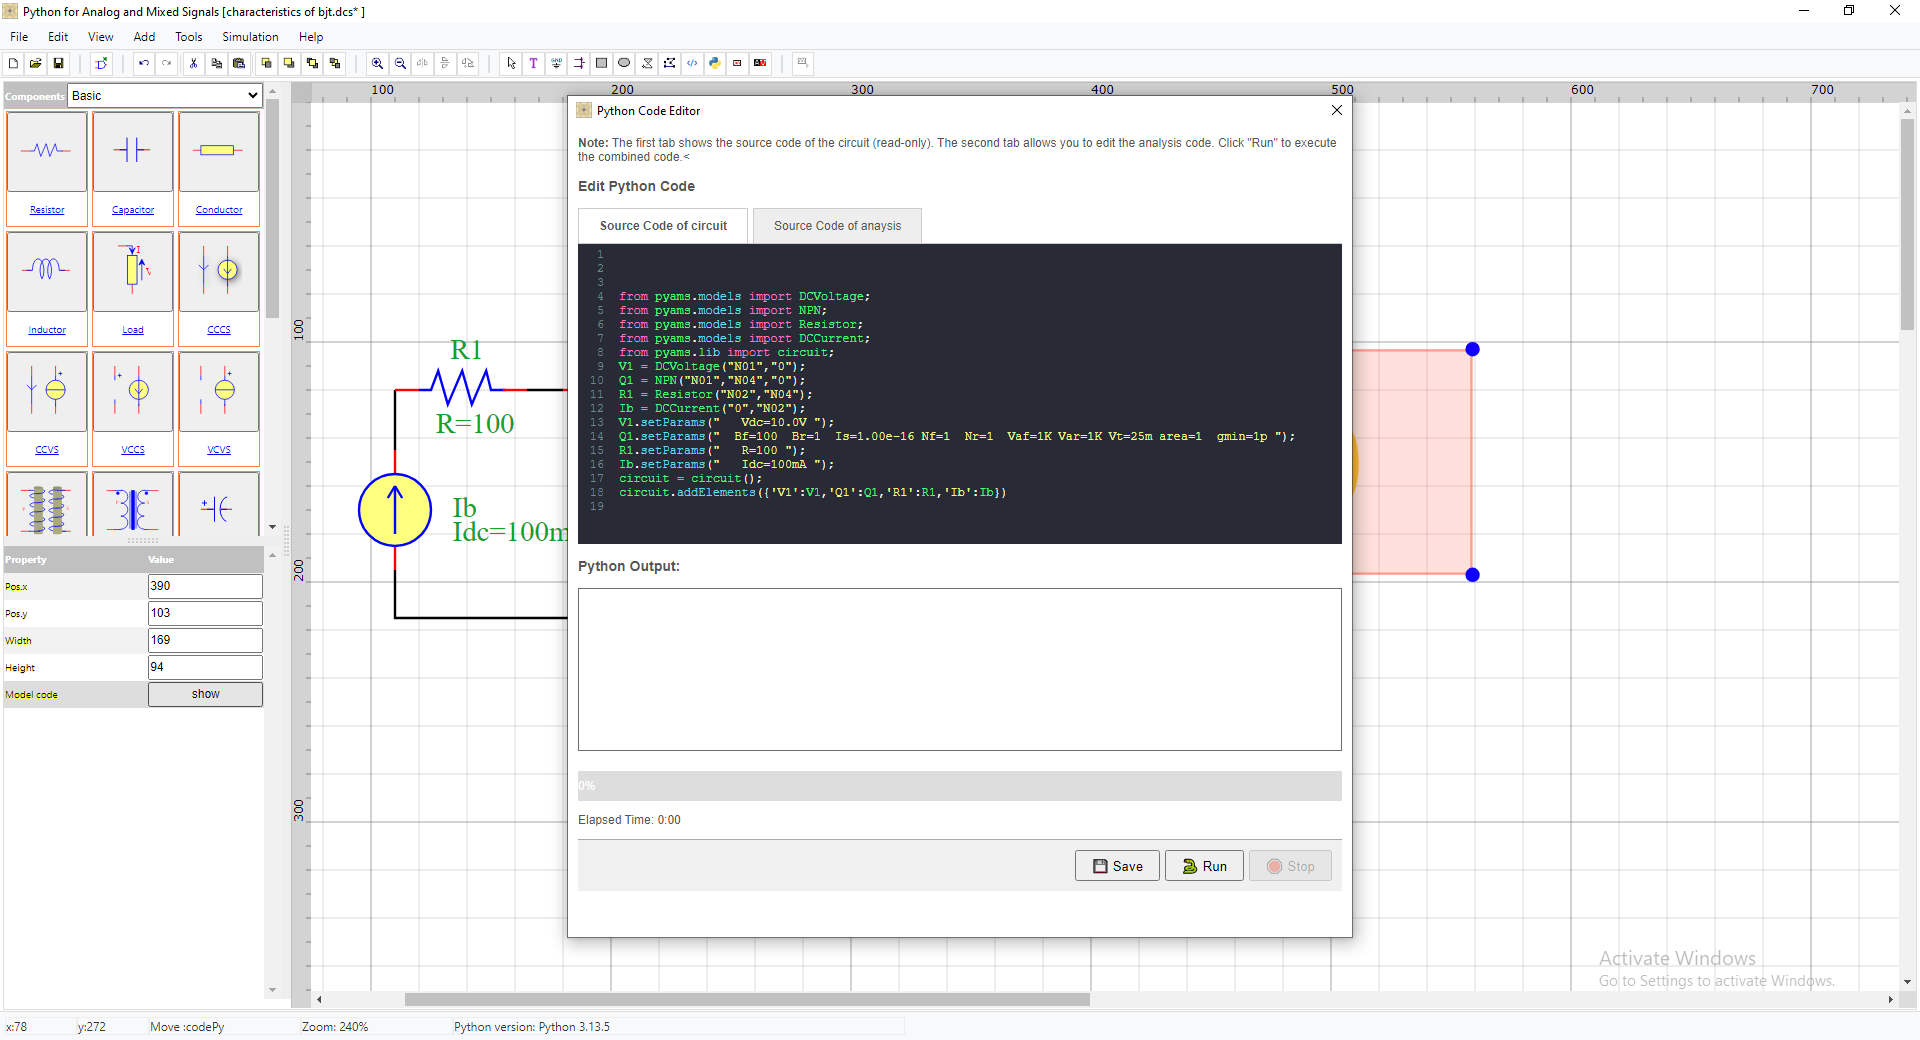Switch to Source Code of circuit tab

click(x=663, y=226)
